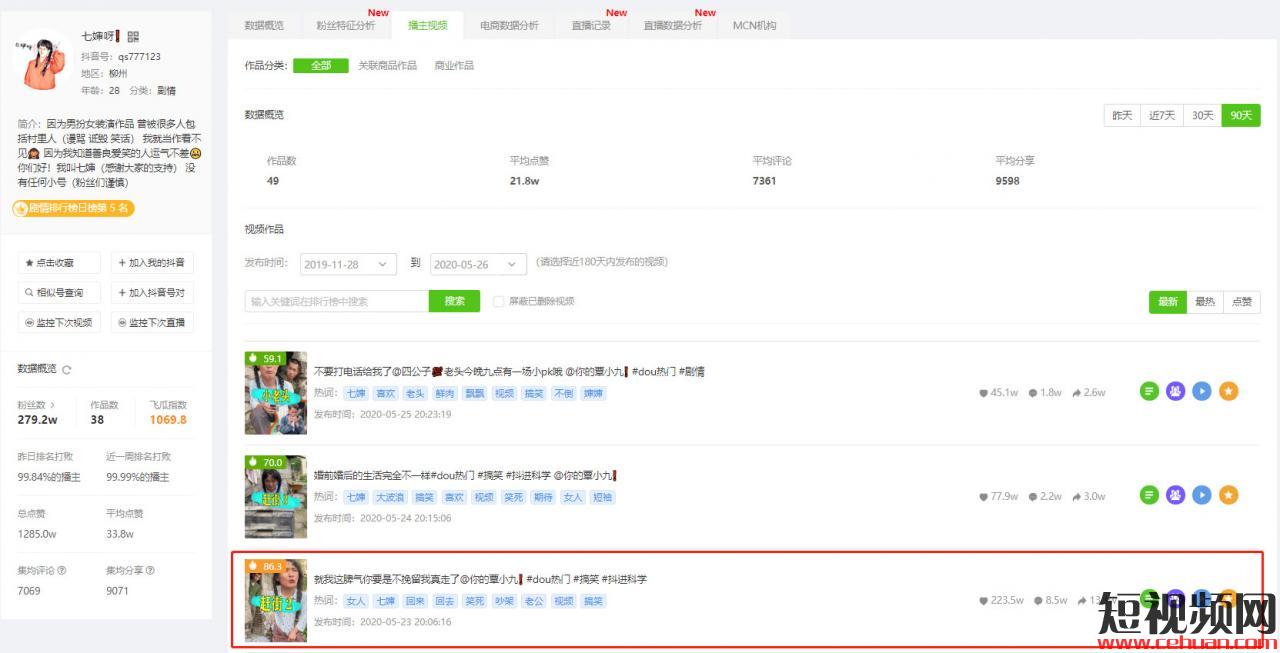This screenshot has width=1280, height=653.
Task: Click the 点击收藏 button
Action: (x=60, y=263)
